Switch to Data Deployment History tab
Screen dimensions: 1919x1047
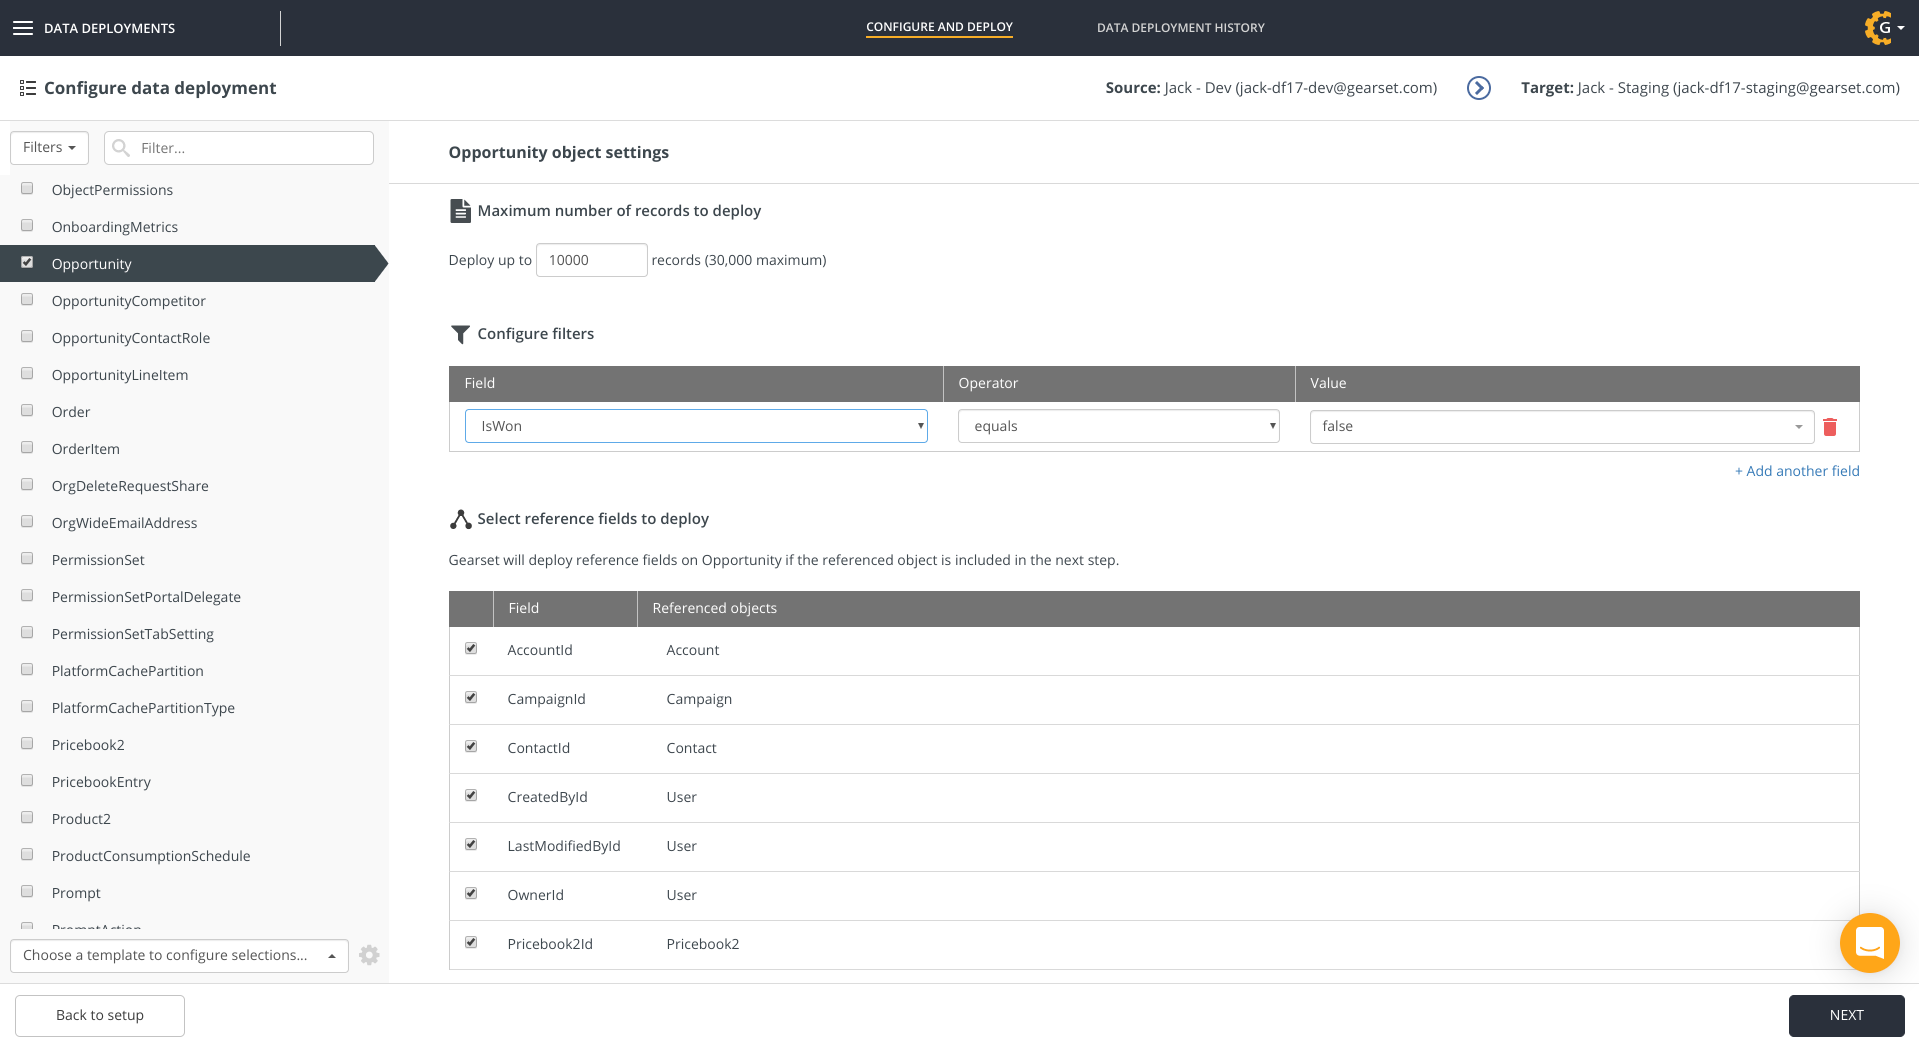coord(1180,28)
